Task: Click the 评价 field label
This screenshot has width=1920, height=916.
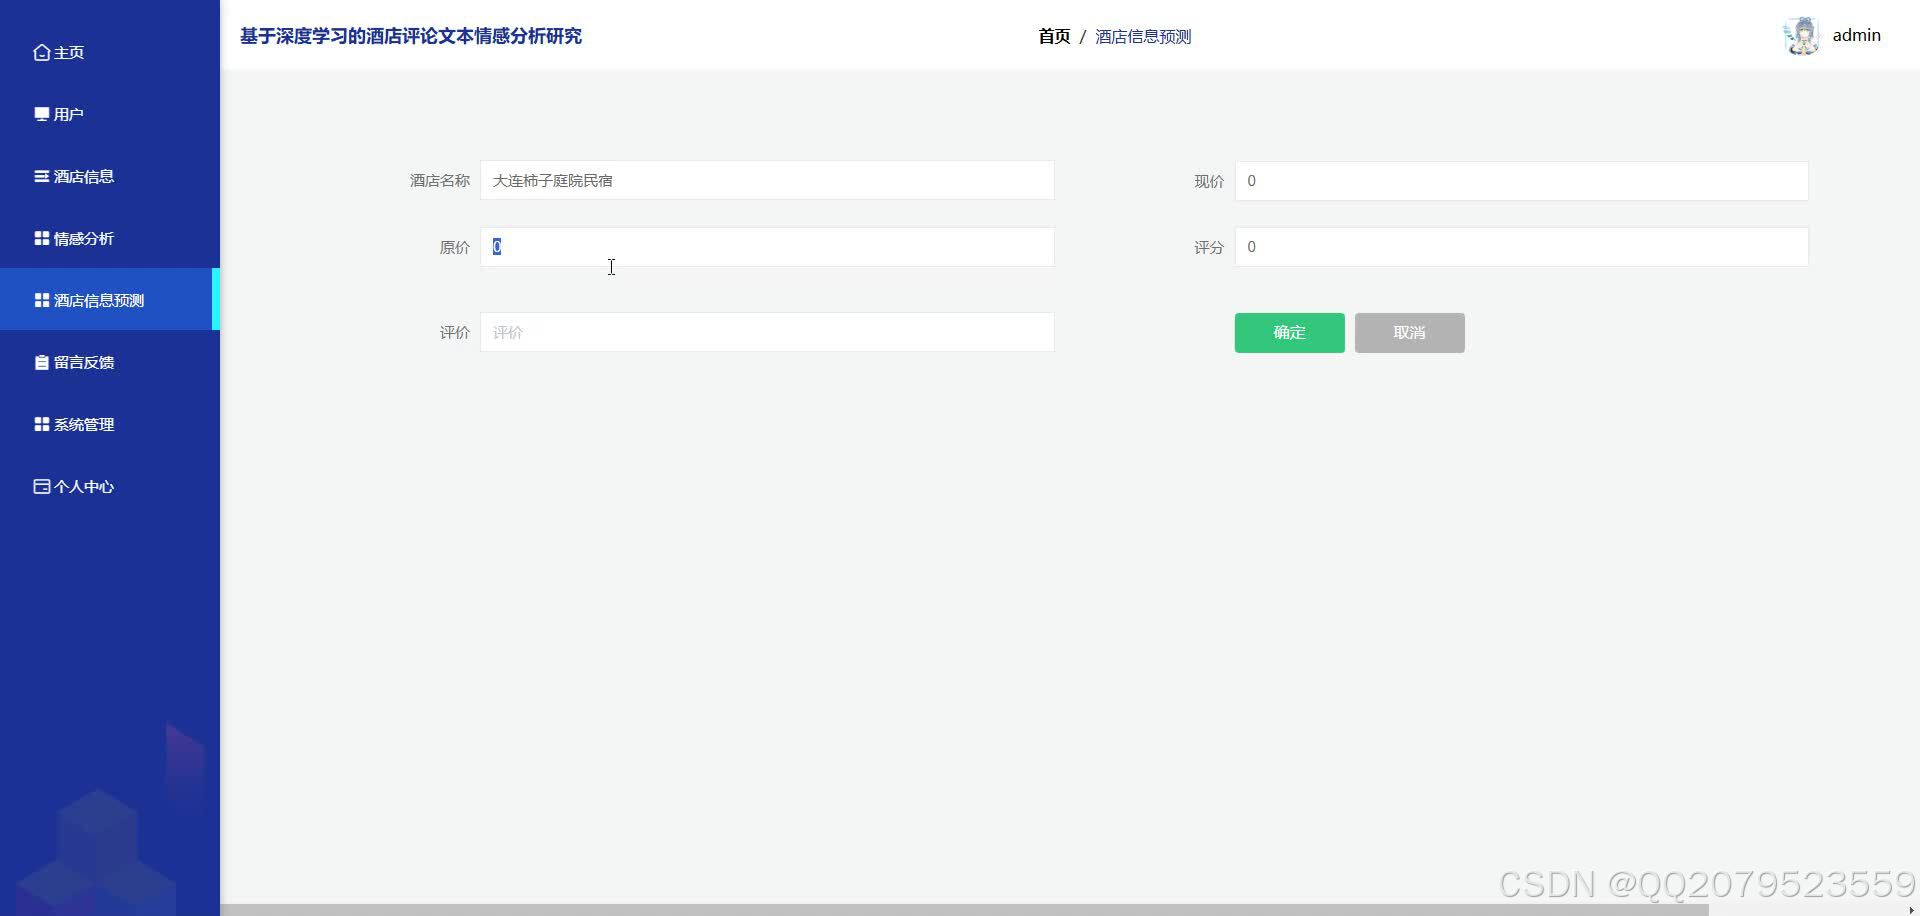Action: pyautogui.click(x=454, y=332)
